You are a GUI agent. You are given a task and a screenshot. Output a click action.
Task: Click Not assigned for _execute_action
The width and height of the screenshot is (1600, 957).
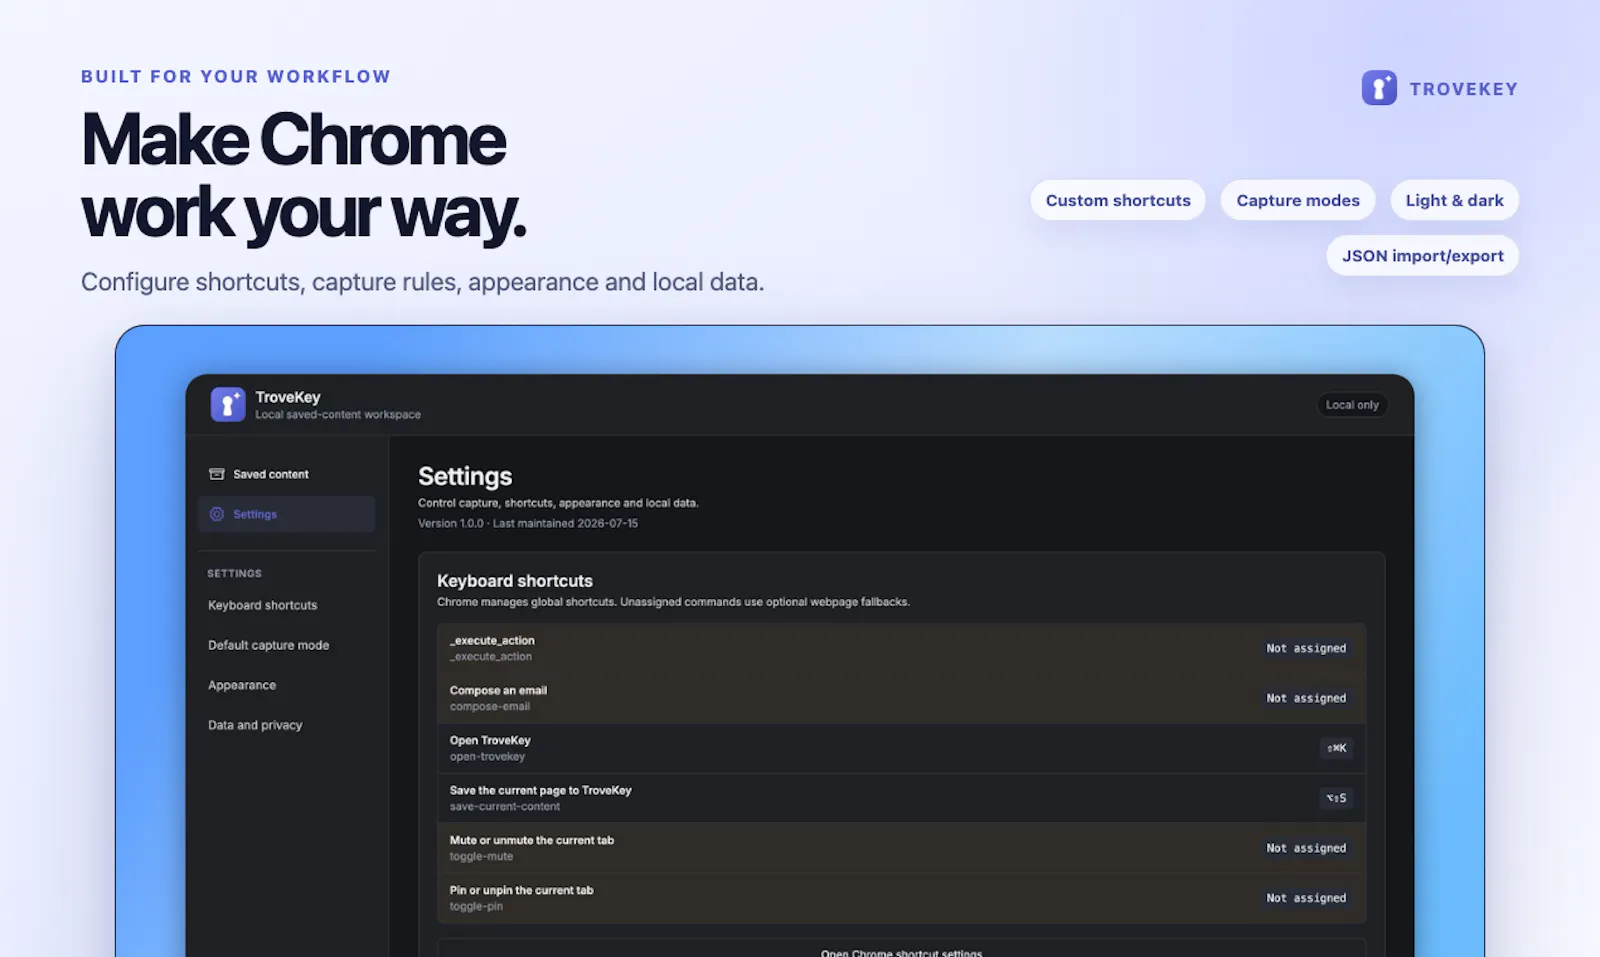1306,648
